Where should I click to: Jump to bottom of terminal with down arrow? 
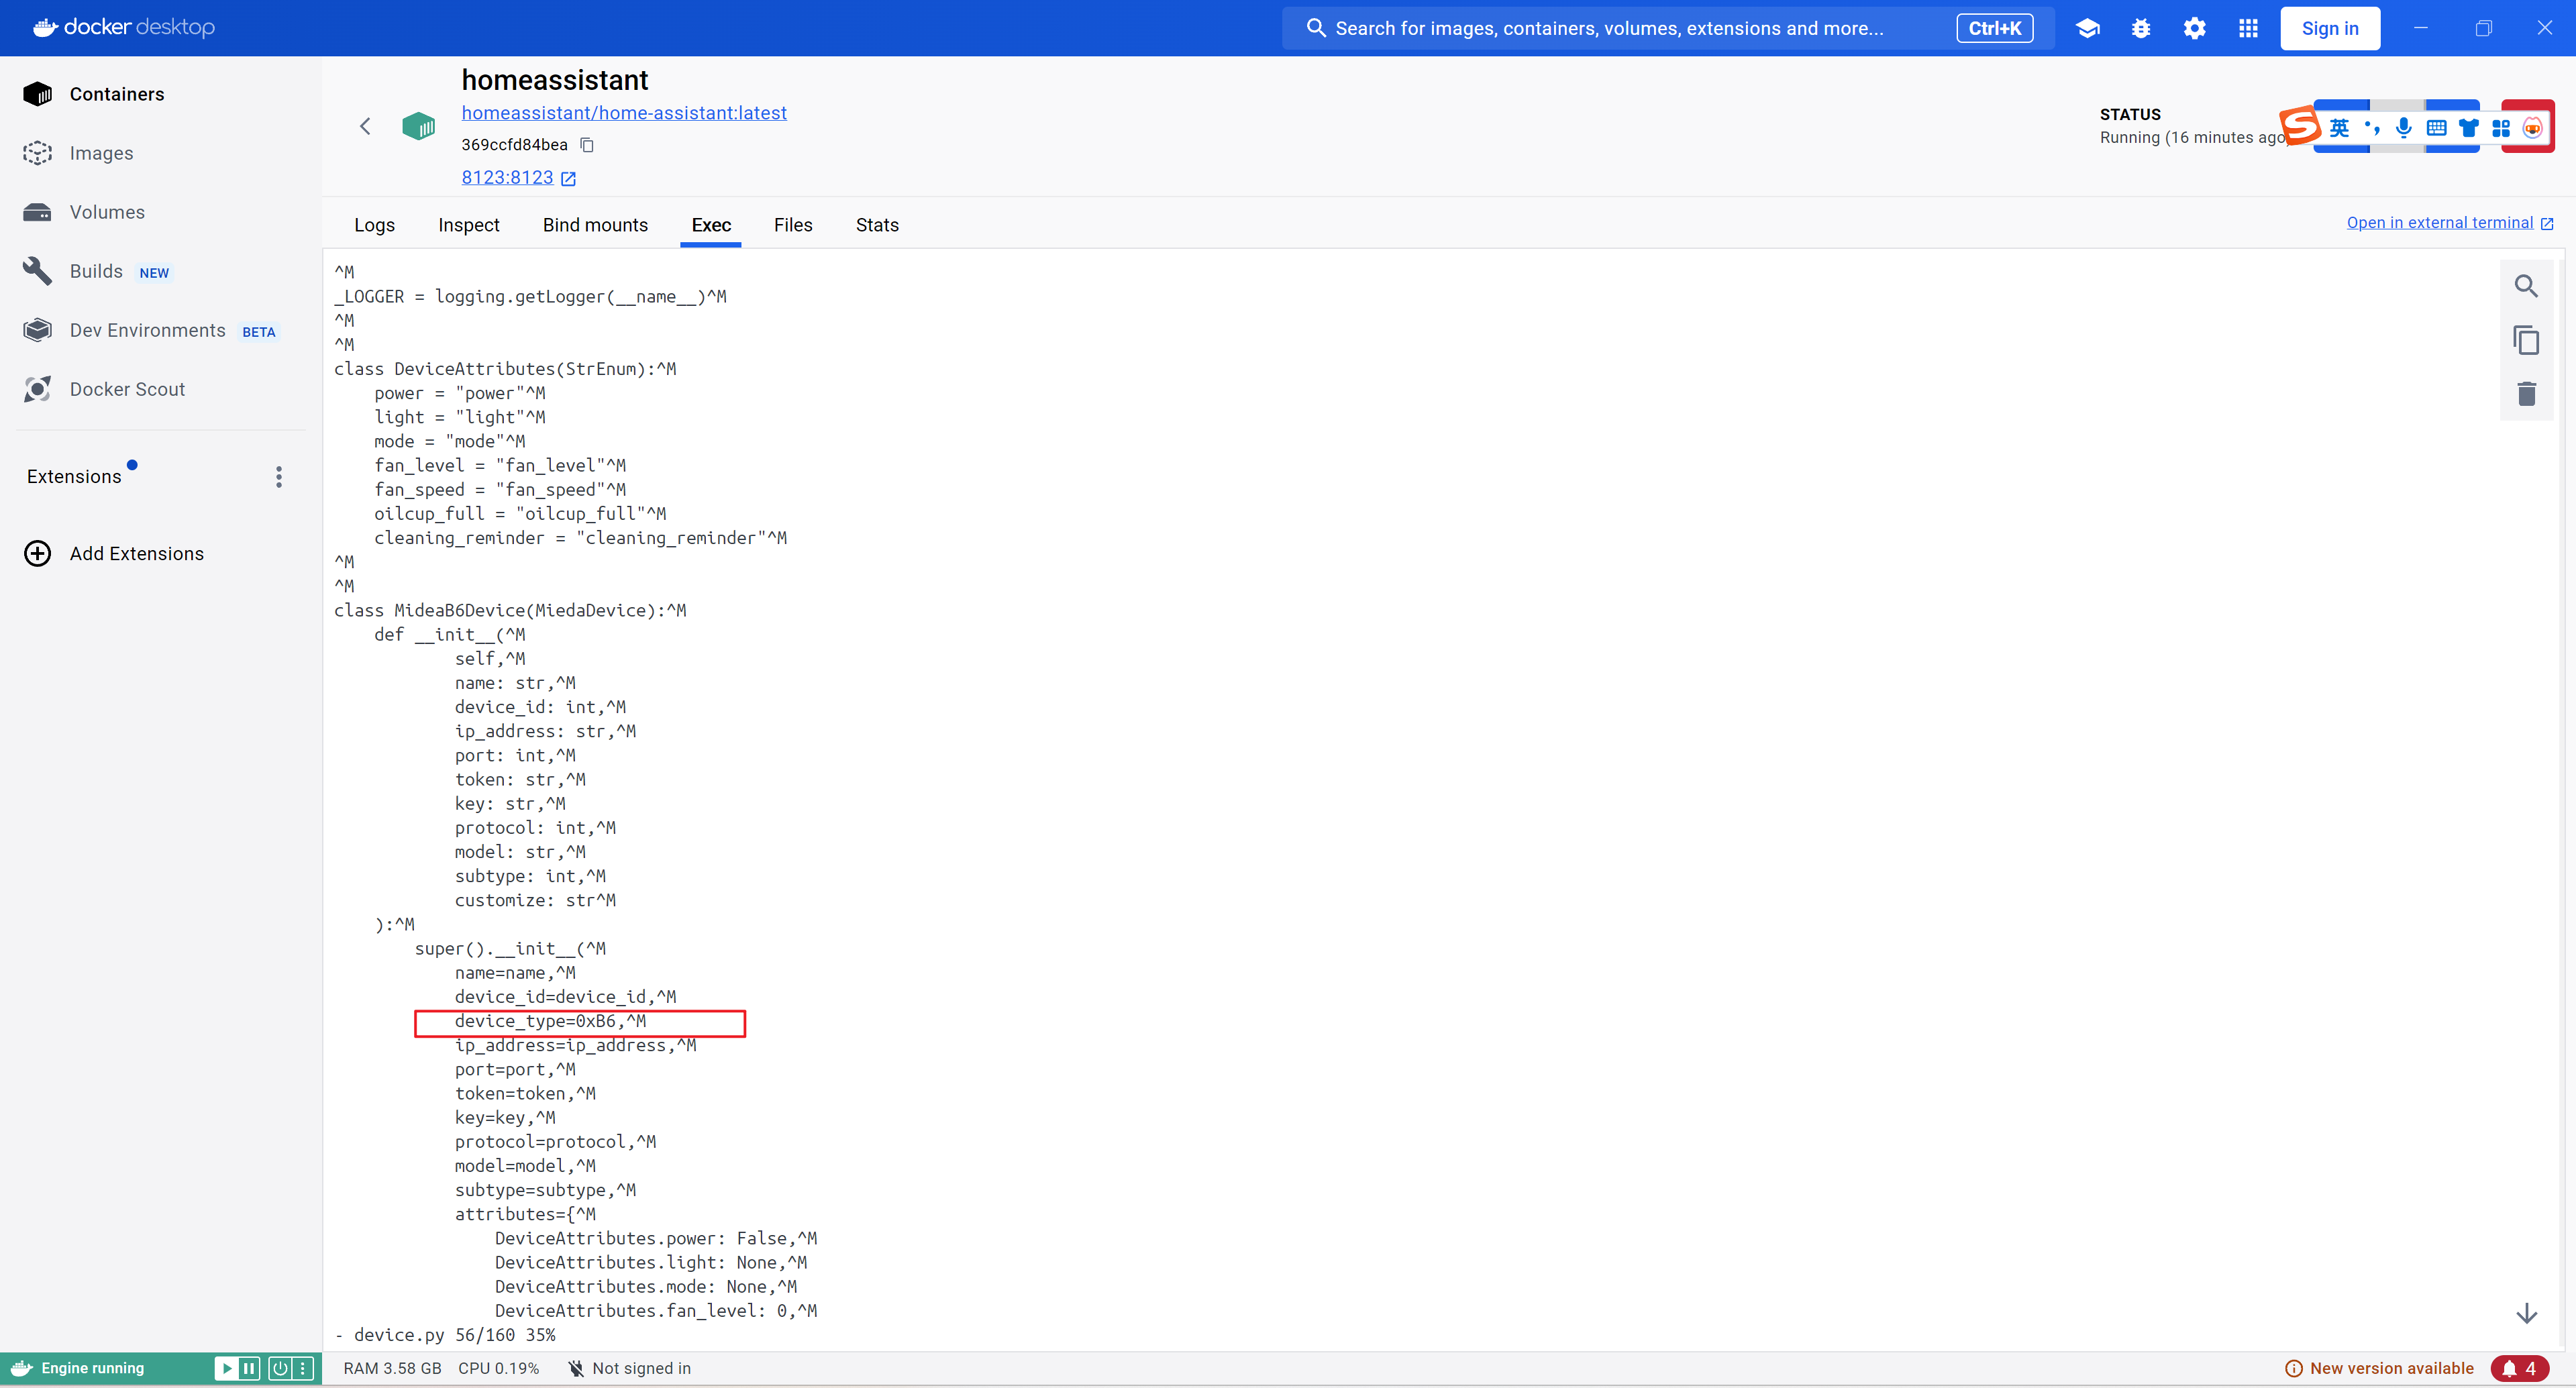(x=2526, y=1313)
